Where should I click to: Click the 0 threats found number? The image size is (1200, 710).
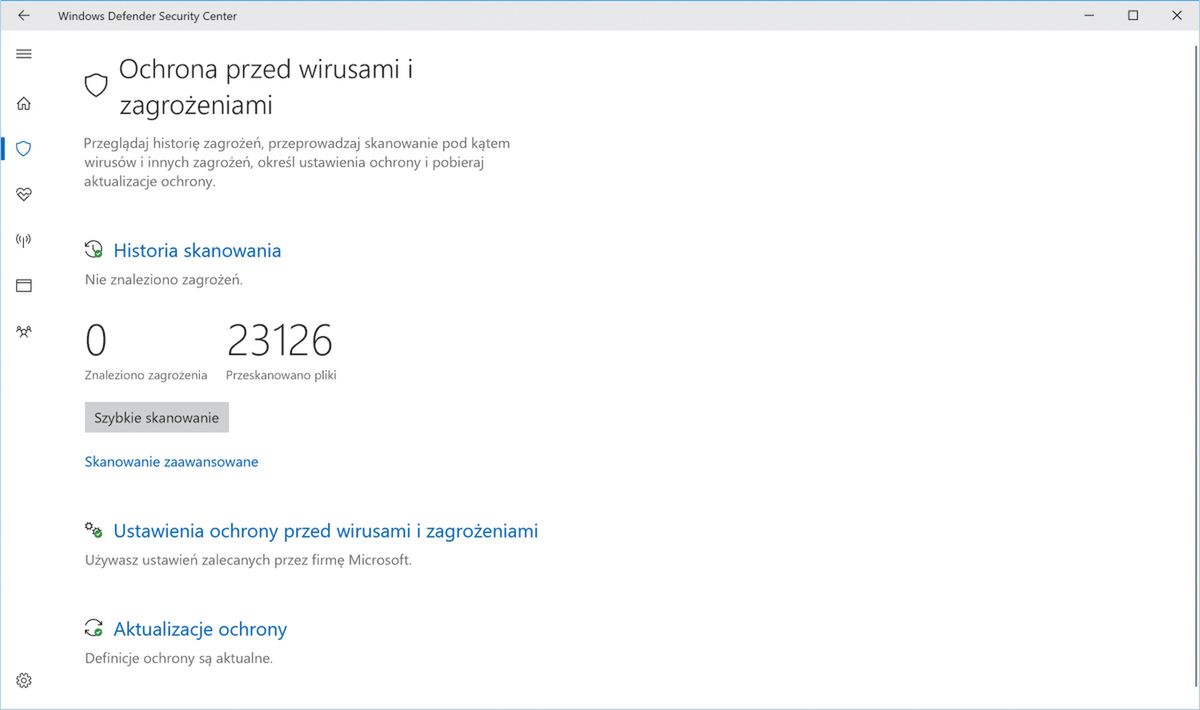click(96, 341)
